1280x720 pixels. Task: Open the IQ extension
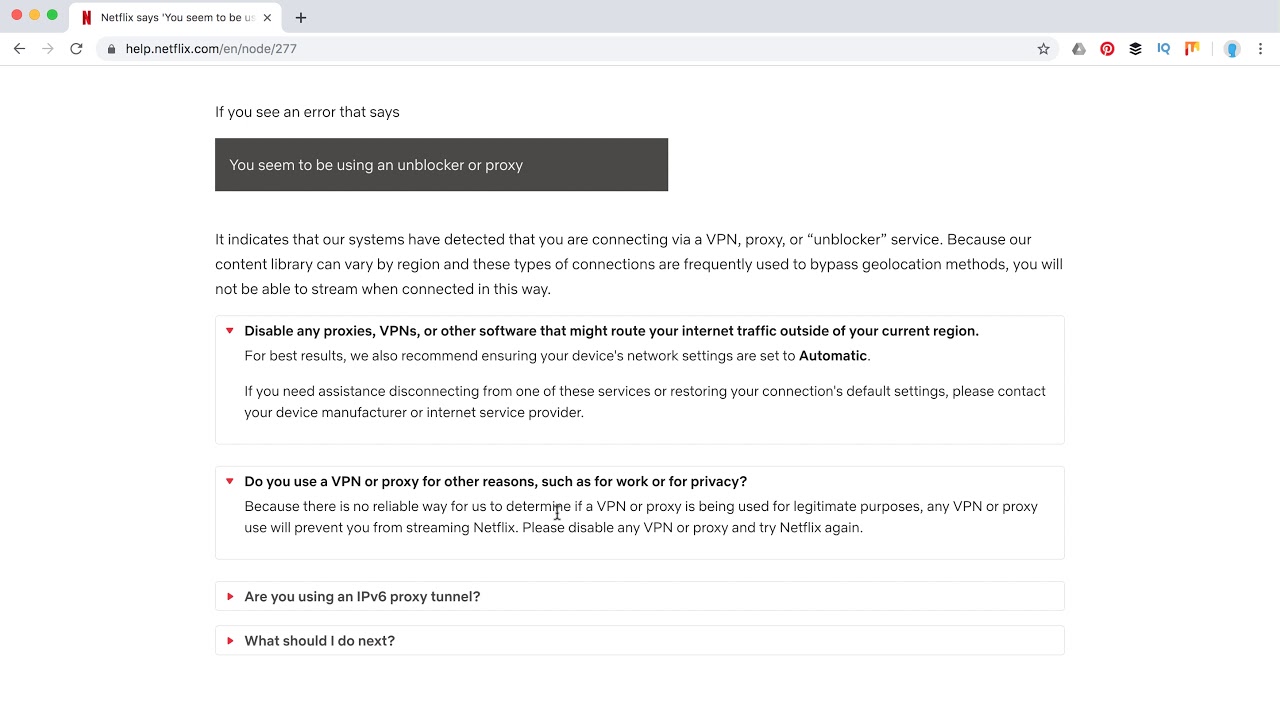tap(1163, 49)
